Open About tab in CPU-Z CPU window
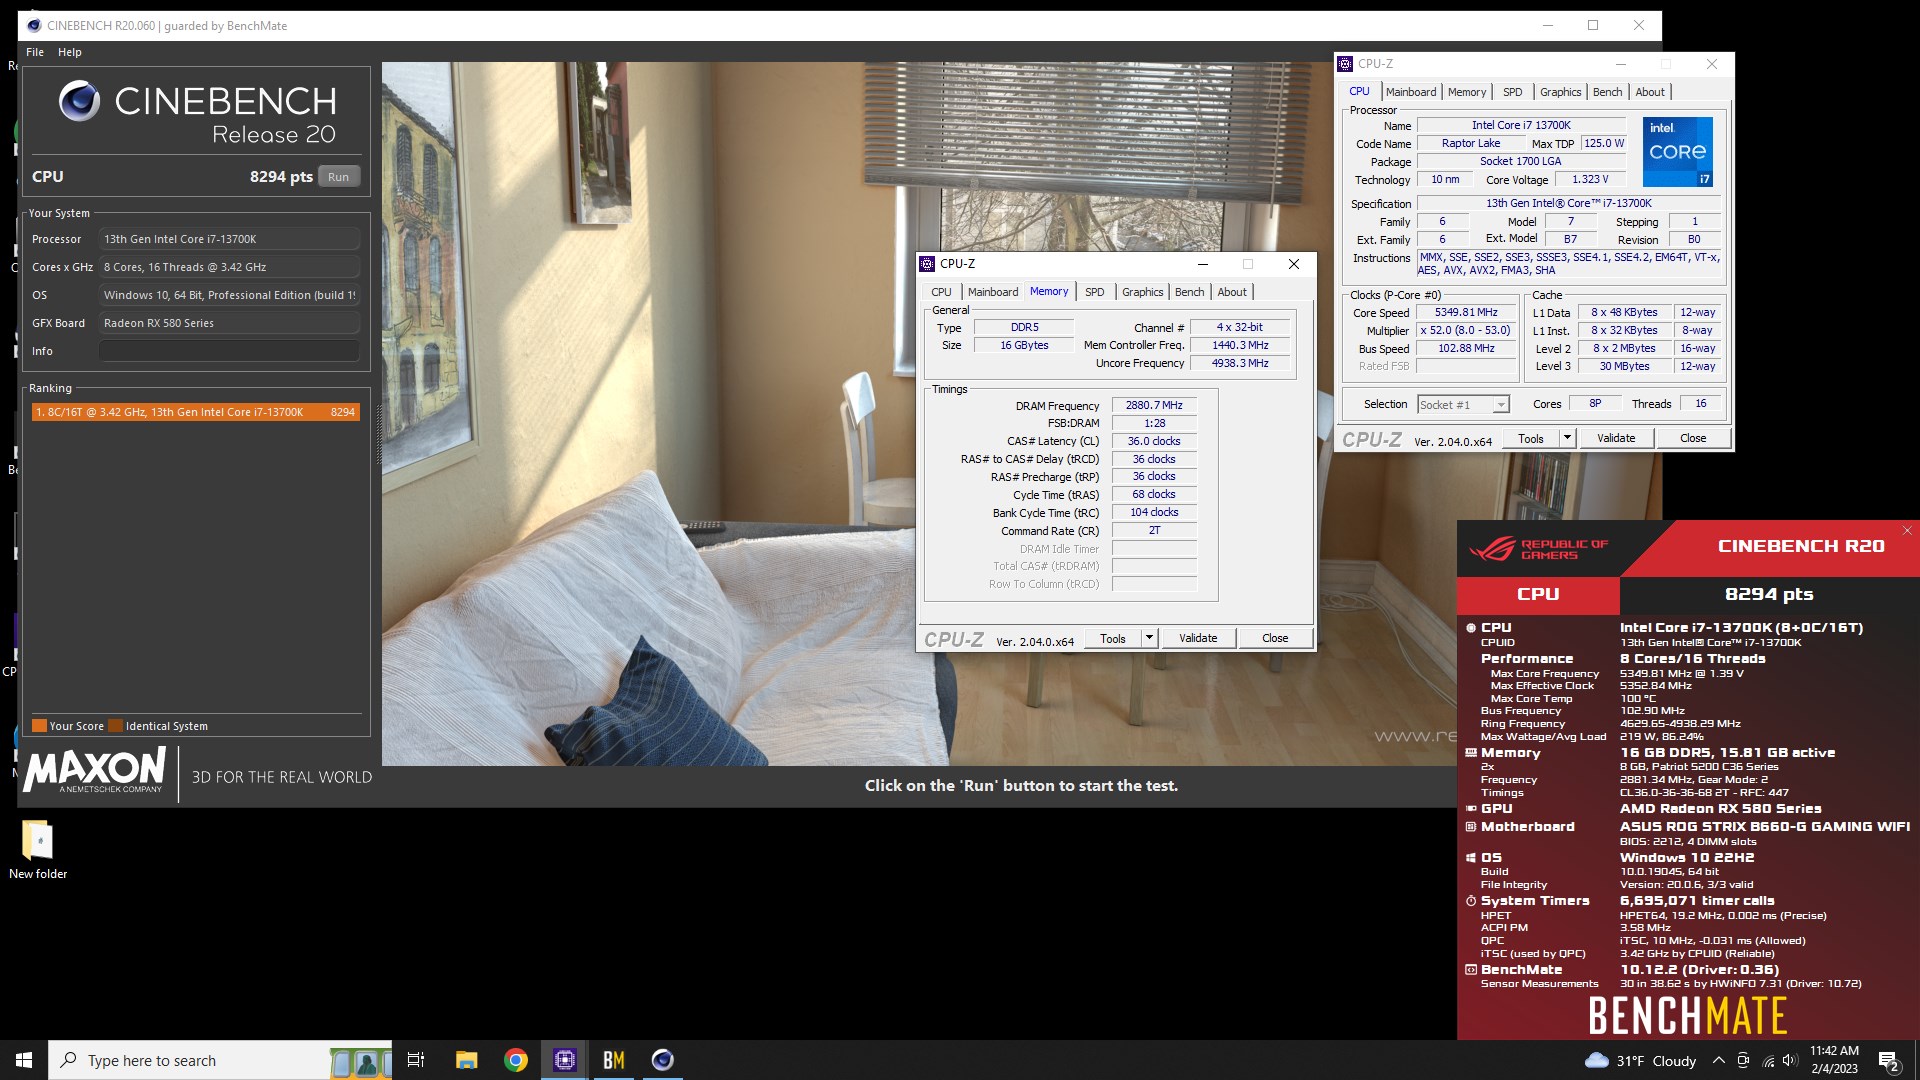 point(1651,92)
